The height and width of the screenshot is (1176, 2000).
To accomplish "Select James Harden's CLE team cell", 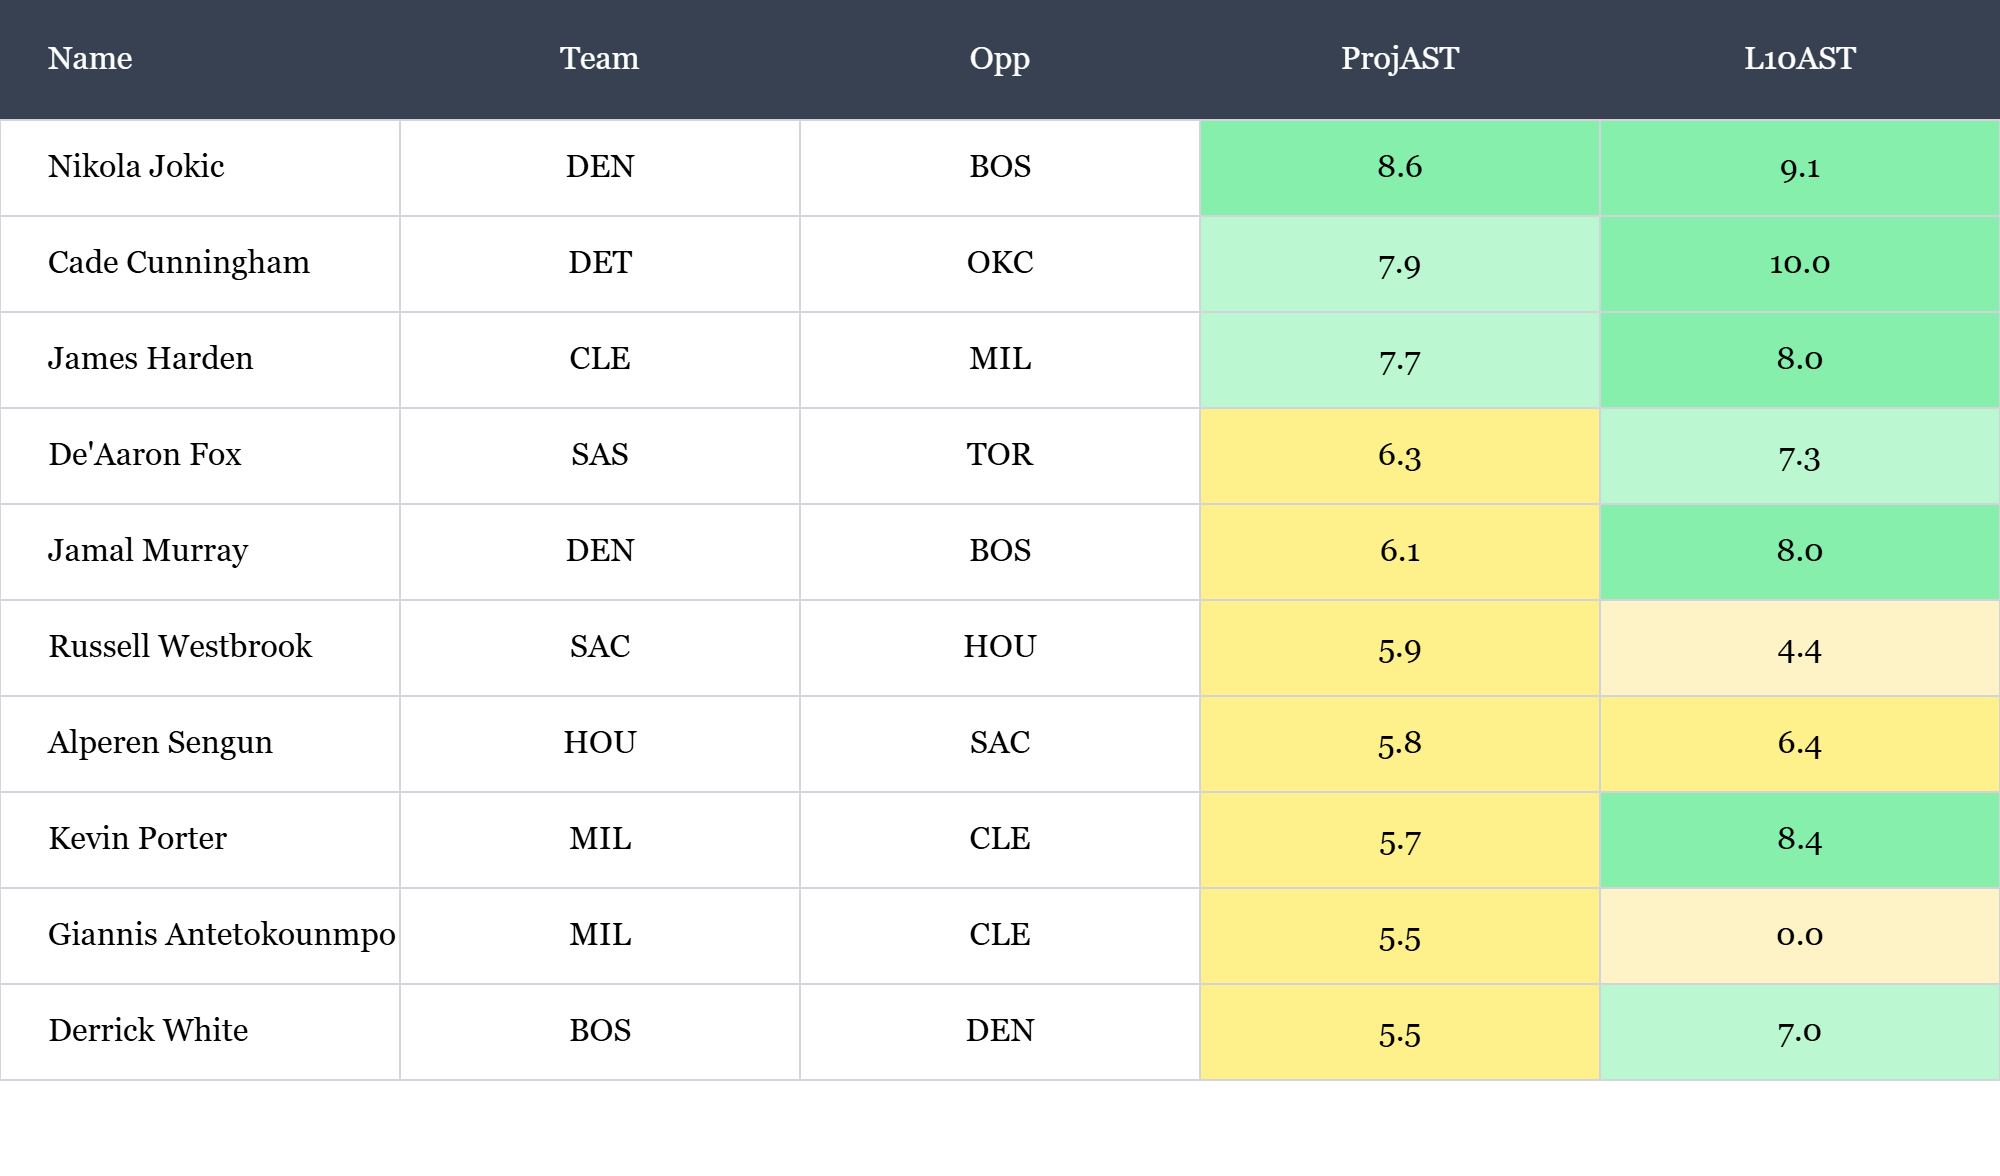I will pyautogui.click(x=599, y=358).
